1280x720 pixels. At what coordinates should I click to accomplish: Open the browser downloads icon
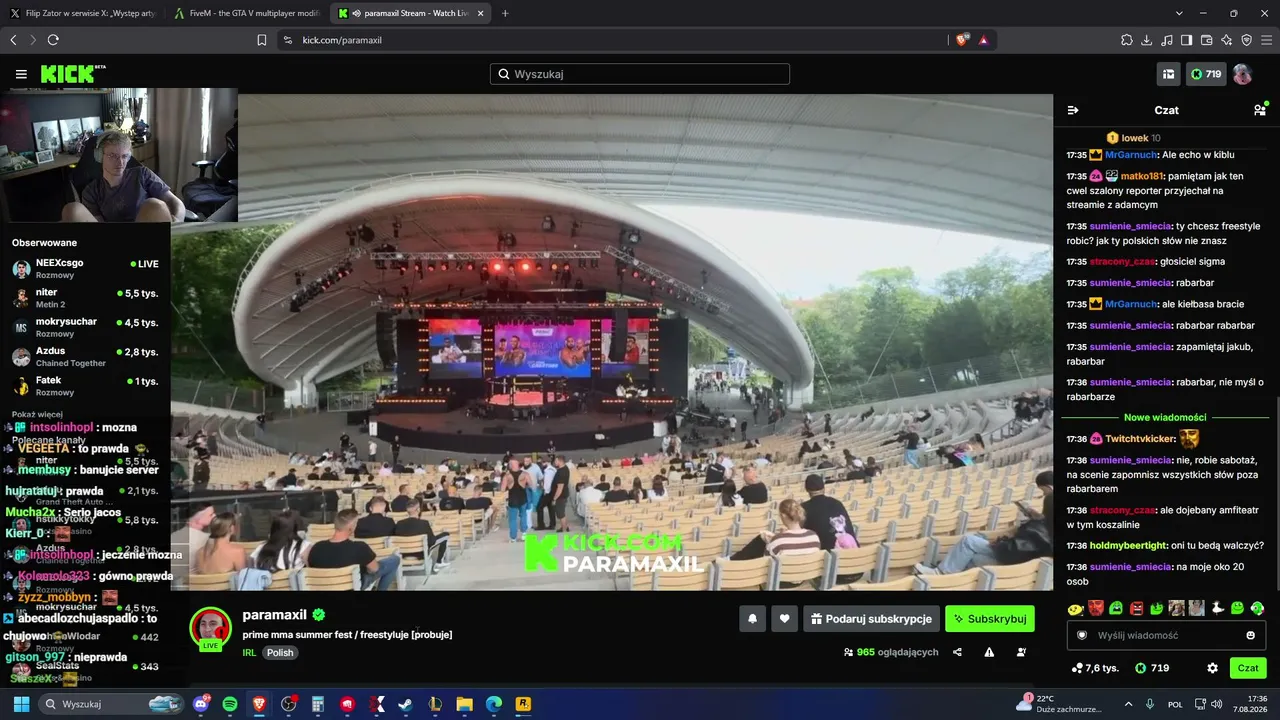click(x=1147, y=40)
